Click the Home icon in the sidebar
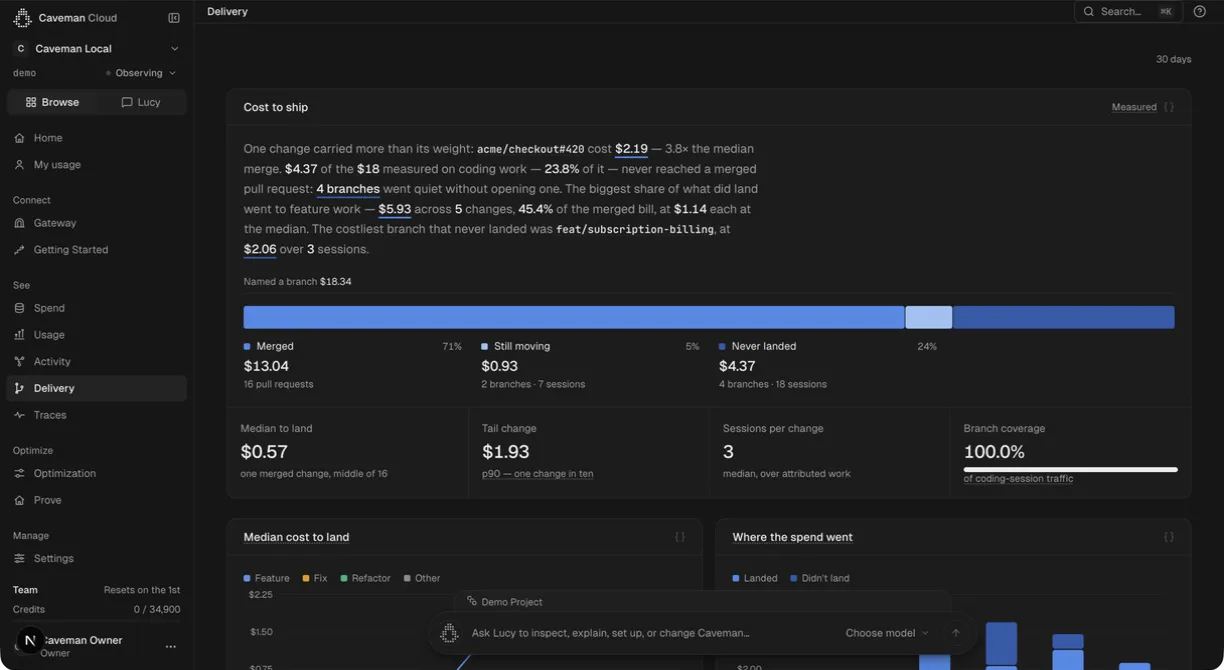 (x=19, y=138)
